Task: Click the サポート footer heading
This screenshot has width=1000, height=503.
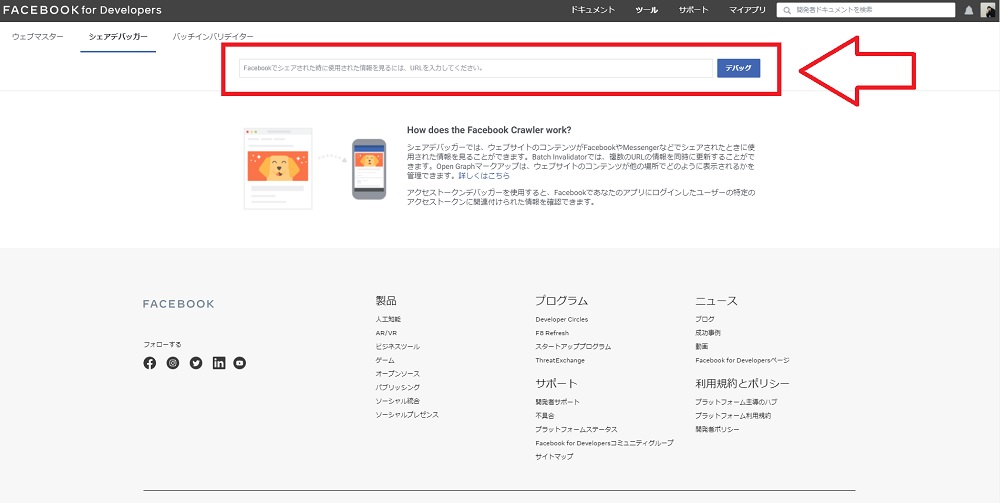Action: (x=556, y=384)
